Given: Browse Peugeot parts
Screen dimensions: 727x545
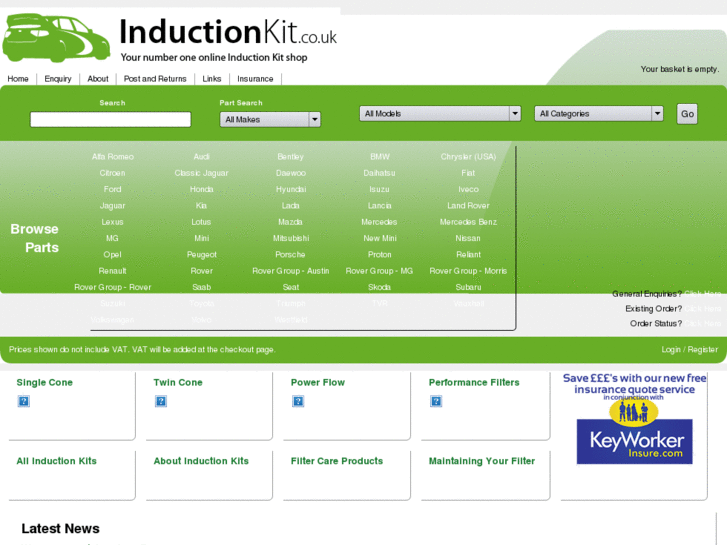Looking at the screenshot, I should [x=202, y=255].
